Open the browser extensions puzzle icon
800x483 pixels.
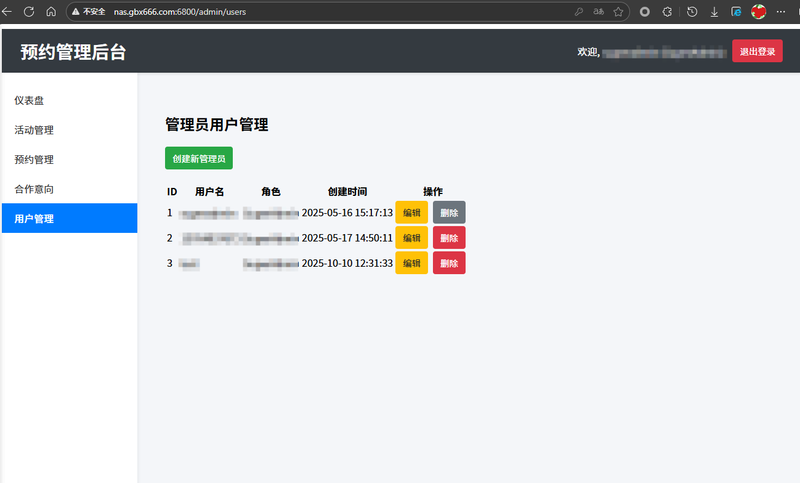(667, 11)
